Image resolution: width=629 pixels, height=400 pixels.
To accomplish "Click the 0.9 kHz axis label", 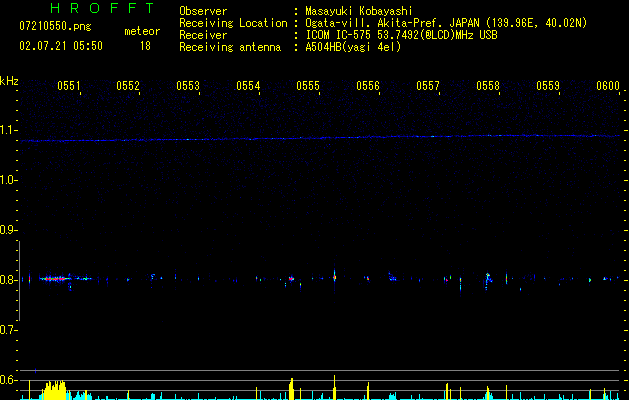I will point(8,230).
